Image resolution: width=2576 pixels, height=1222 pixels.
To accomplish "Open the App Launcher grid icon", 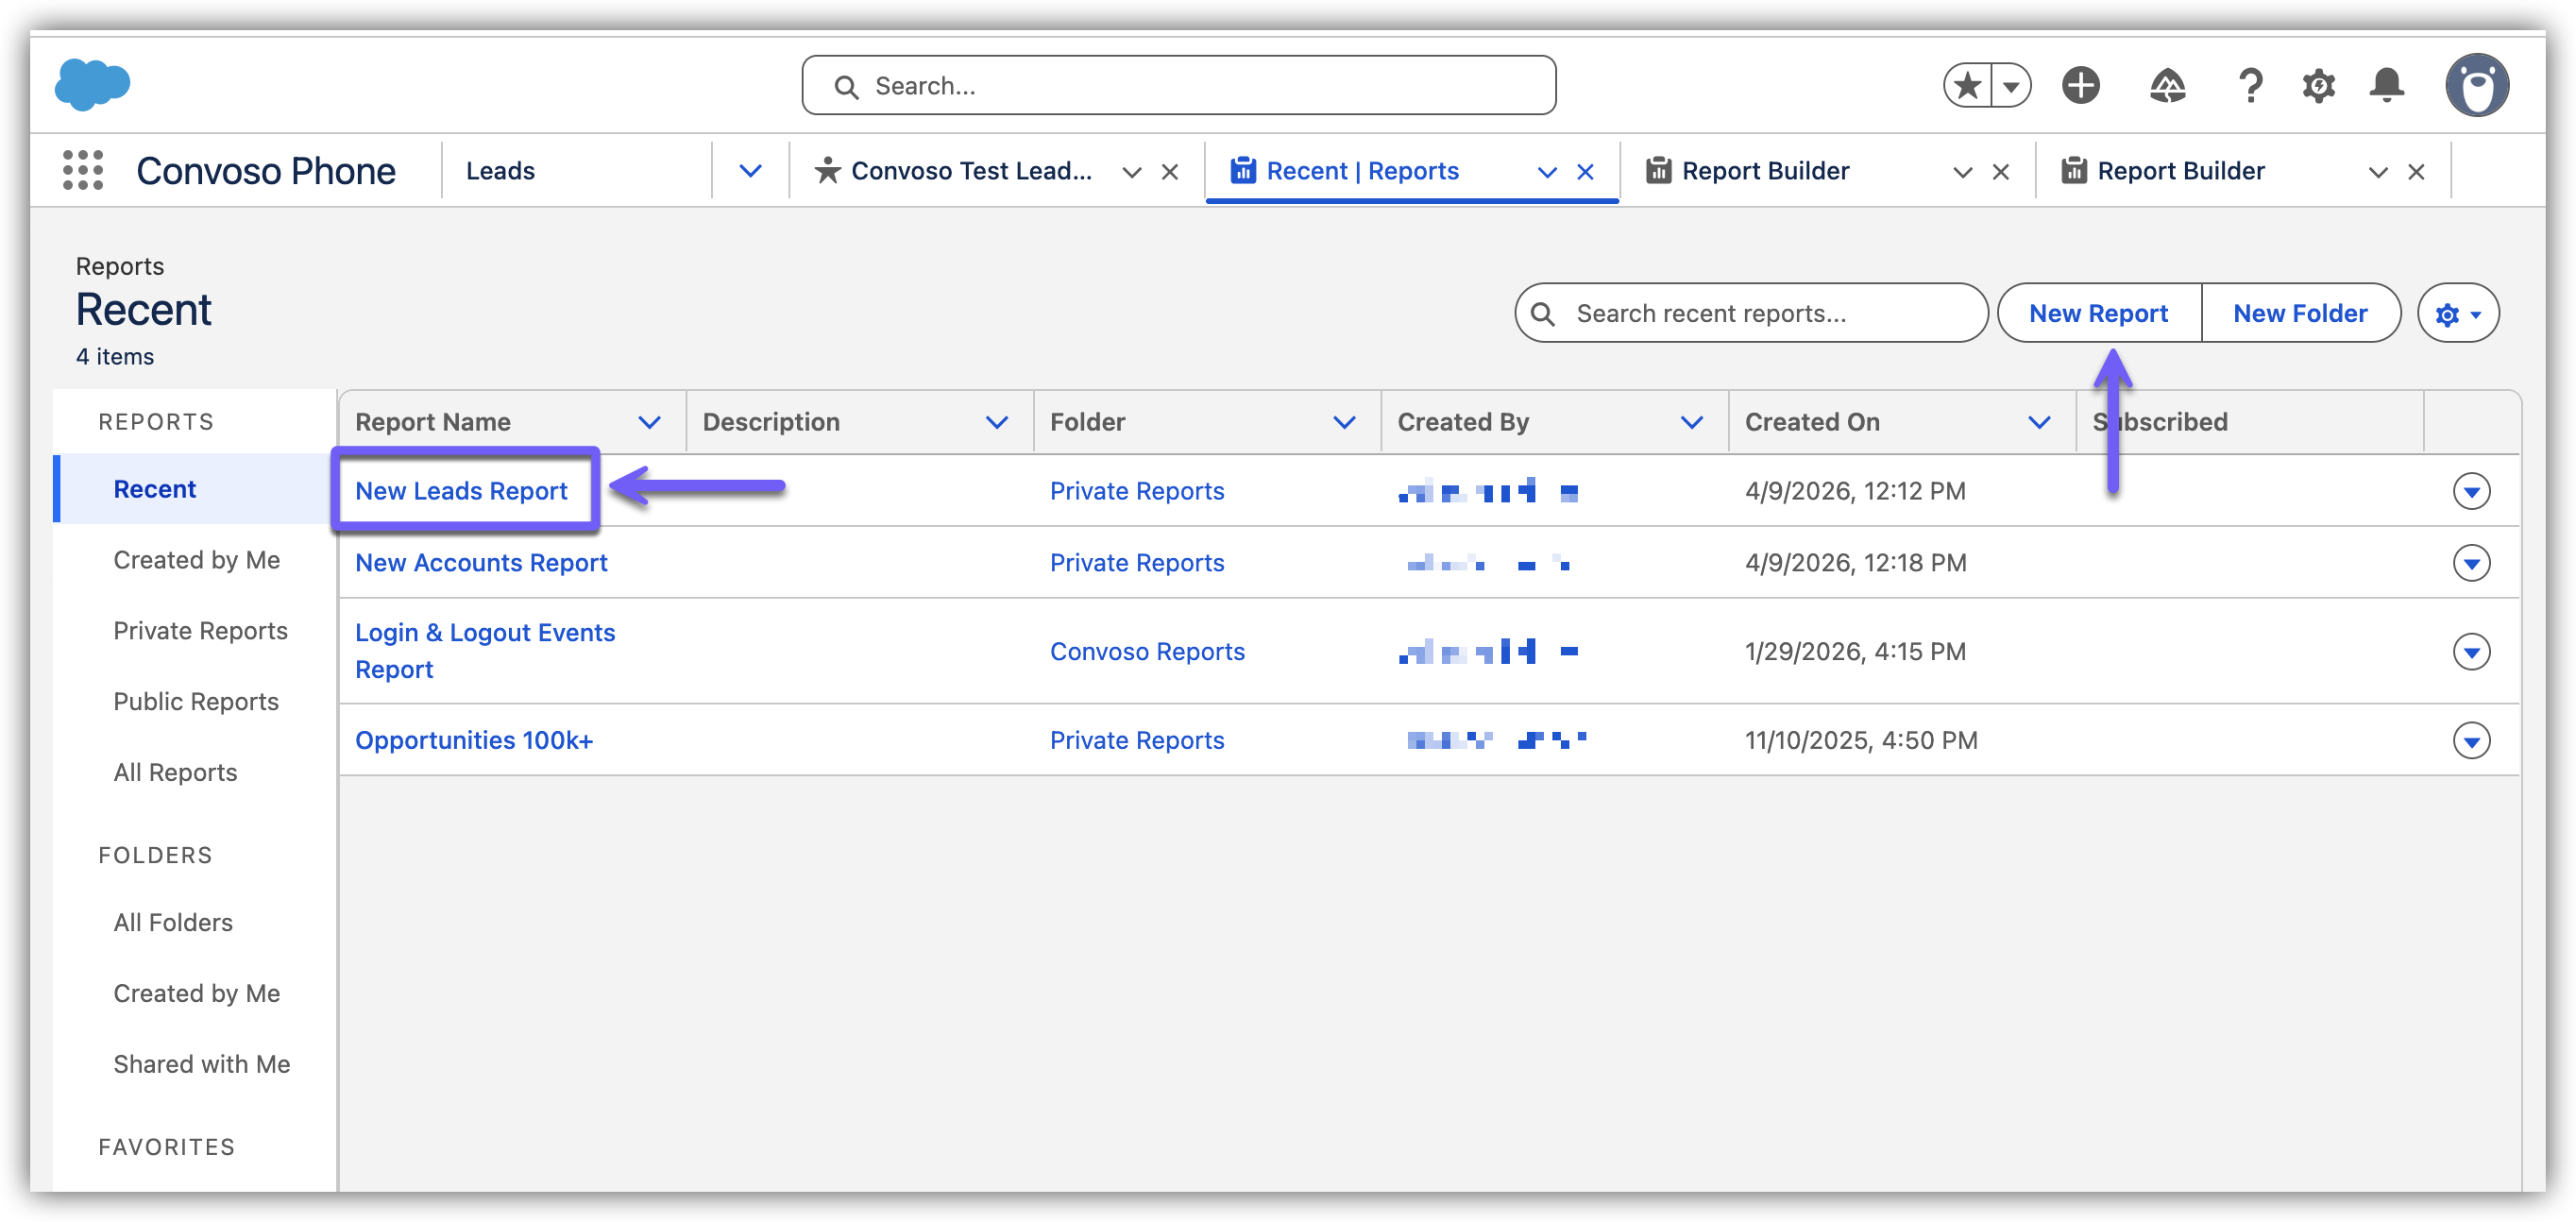I will [x=82, y=170].
